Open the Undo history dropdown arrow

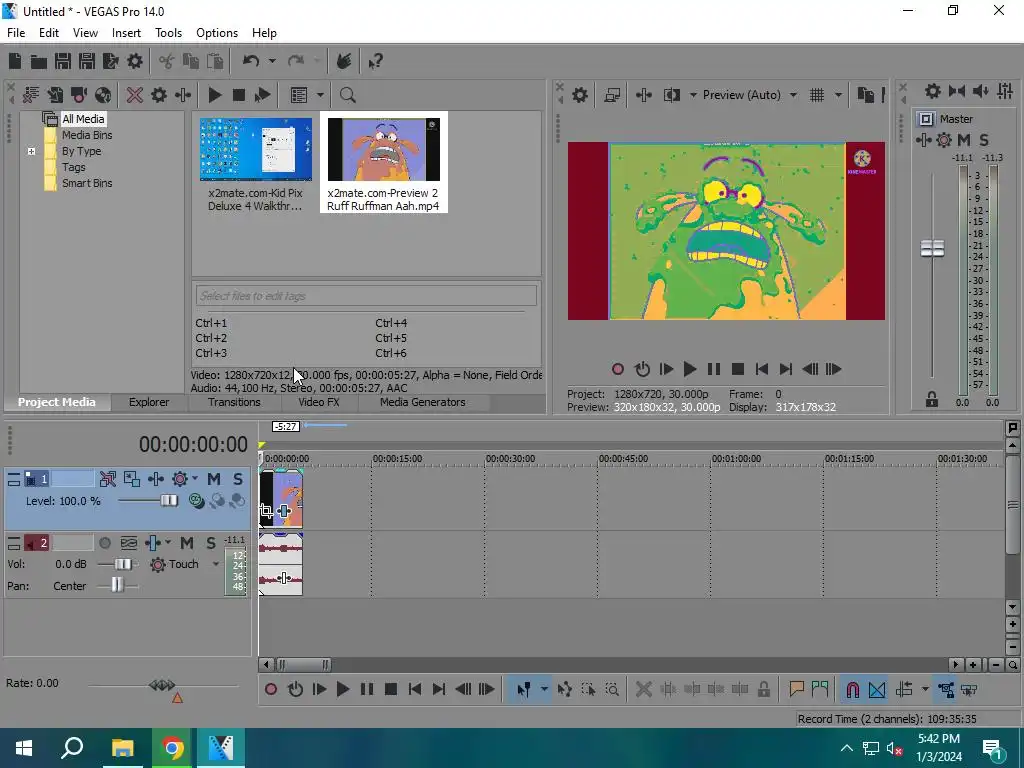click(272, 61)
